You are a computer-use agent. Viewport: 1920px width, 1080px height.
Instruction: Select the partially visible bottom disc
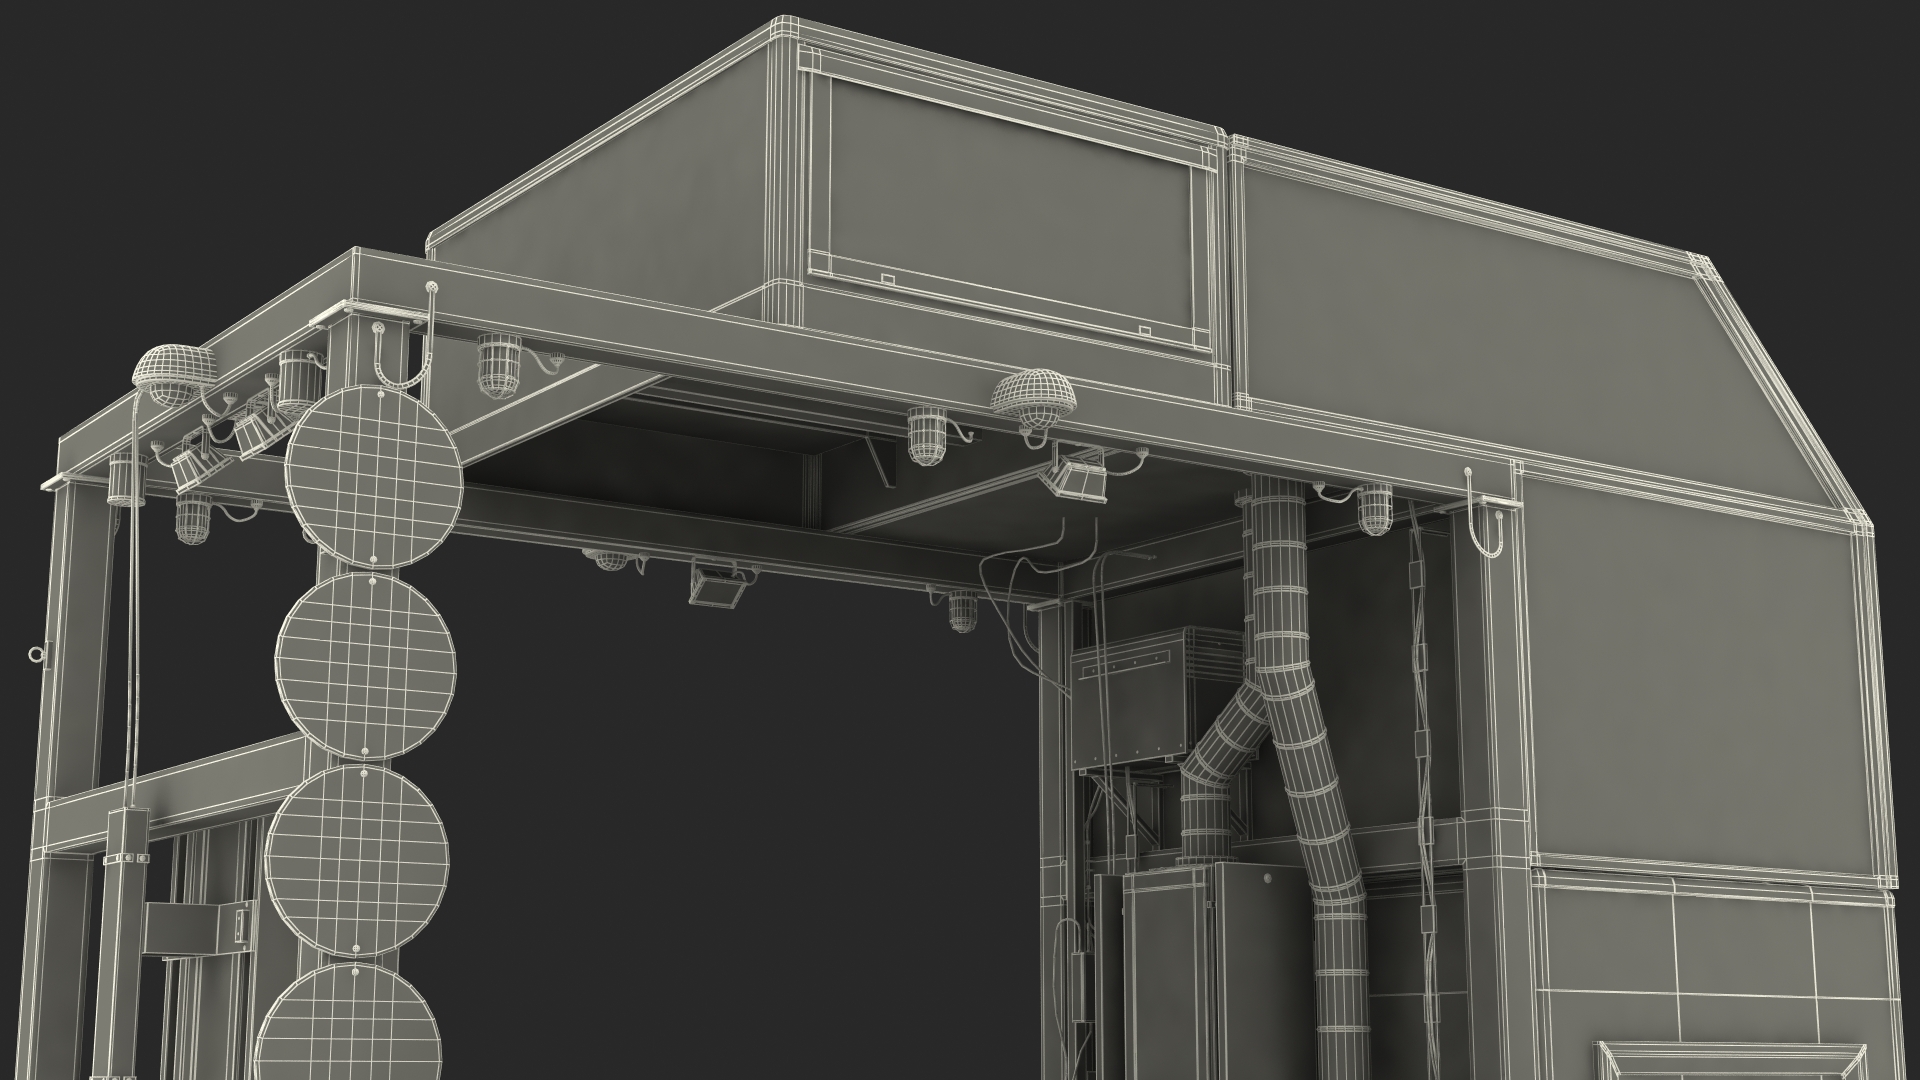pos(349,1020)
